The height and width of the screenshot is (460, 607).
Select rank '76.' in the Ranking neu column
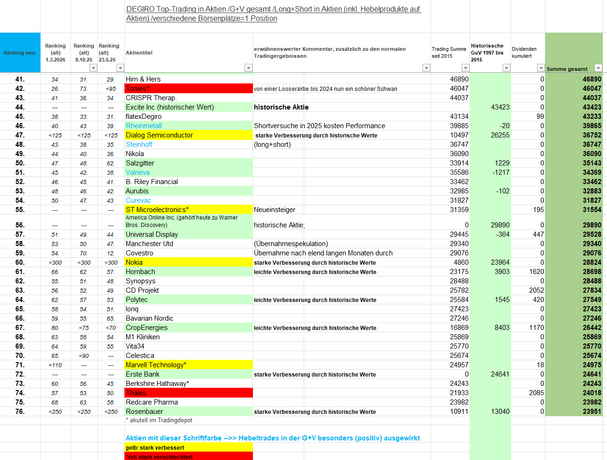coord(20,411)
